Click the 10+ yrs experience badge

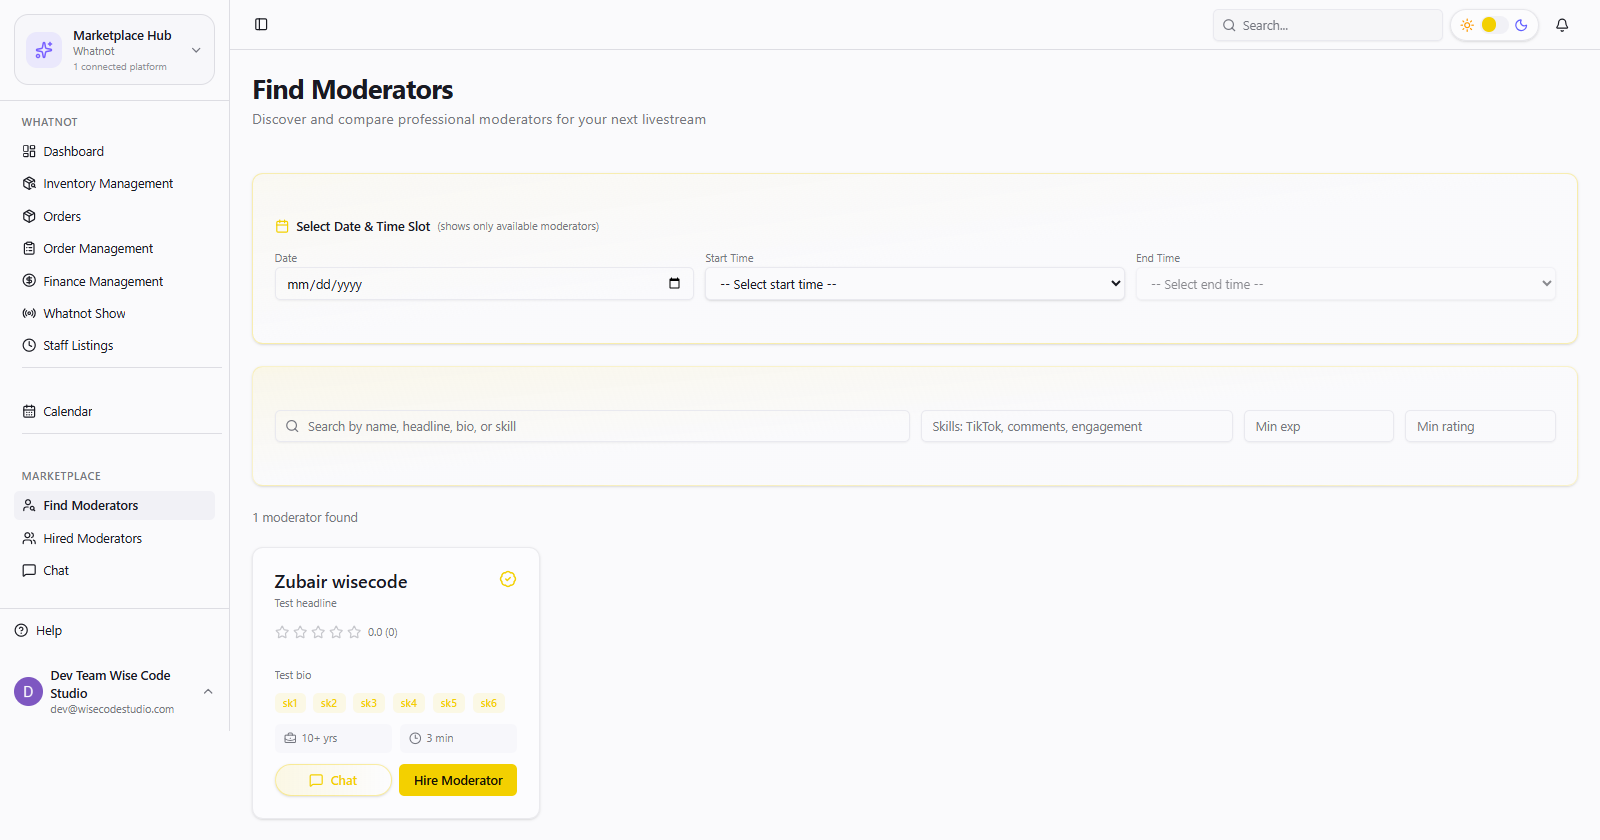333,738
